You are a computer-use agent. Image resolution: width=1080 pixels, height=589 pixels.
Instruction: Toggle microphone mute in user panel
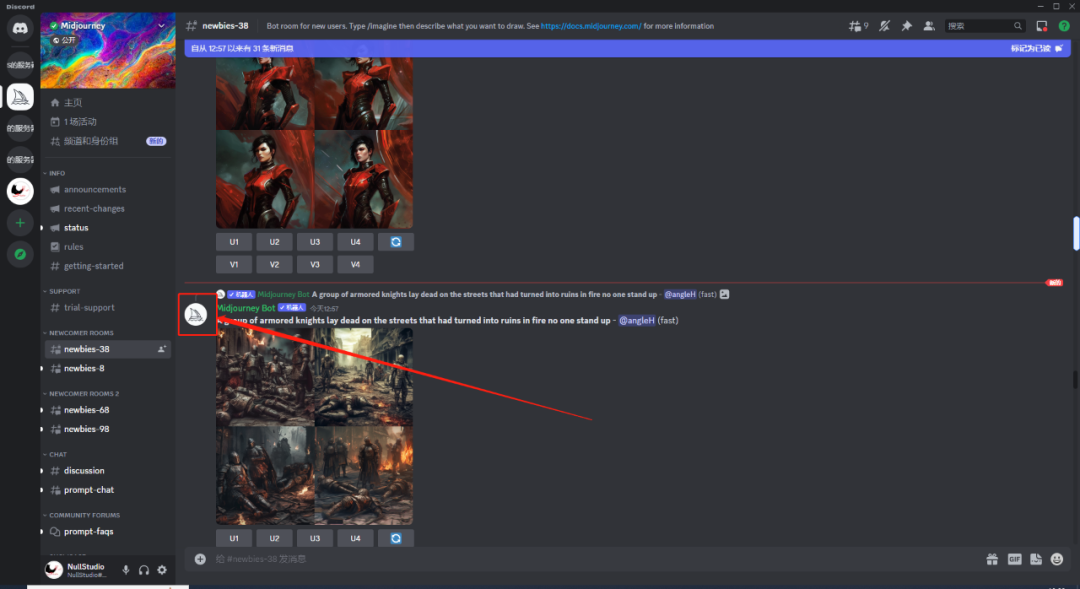125,570
